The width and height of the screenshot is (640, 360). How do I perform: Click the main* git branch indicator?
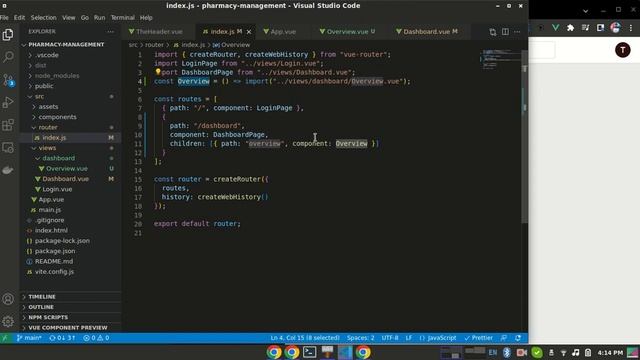29,338
